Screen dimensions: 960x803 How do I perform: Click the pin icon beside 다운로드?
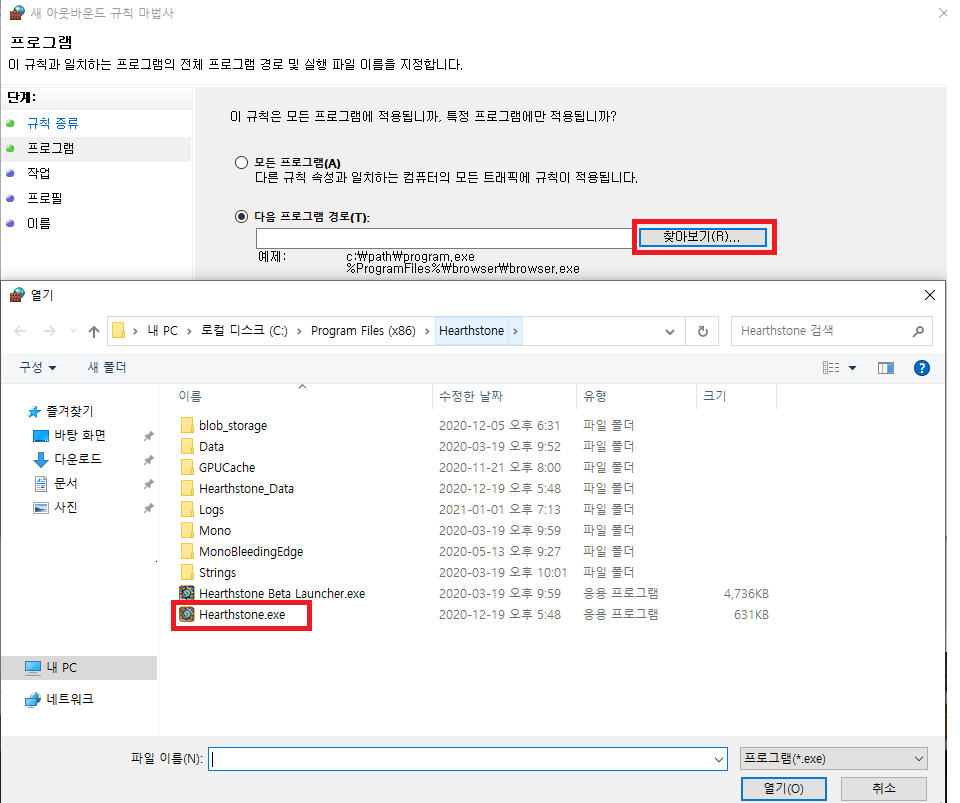148,460
